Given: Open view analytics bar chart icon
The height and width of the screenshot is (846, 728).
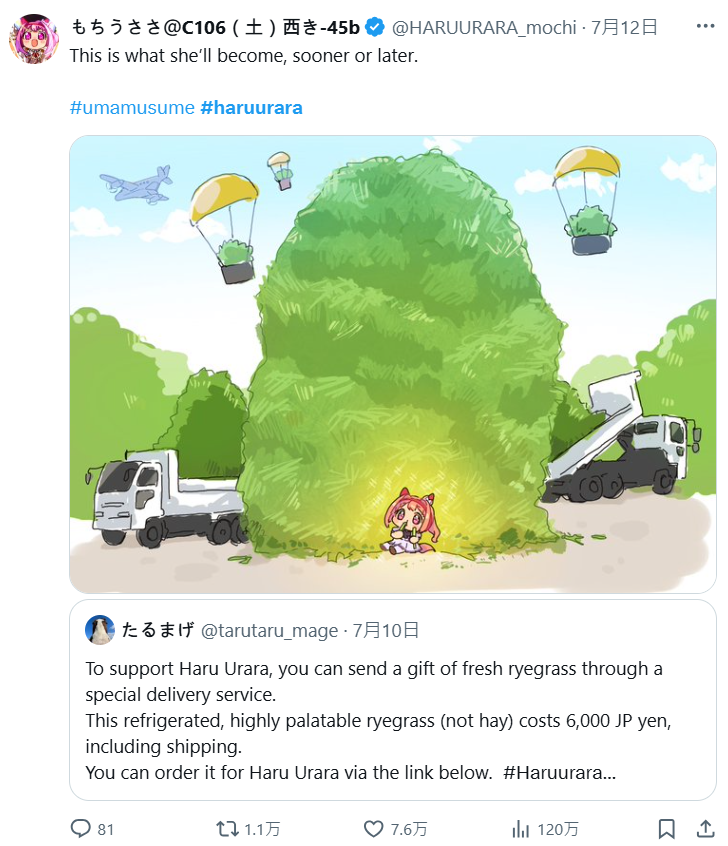Looking at the screenshot, I should tap(521, 828).
